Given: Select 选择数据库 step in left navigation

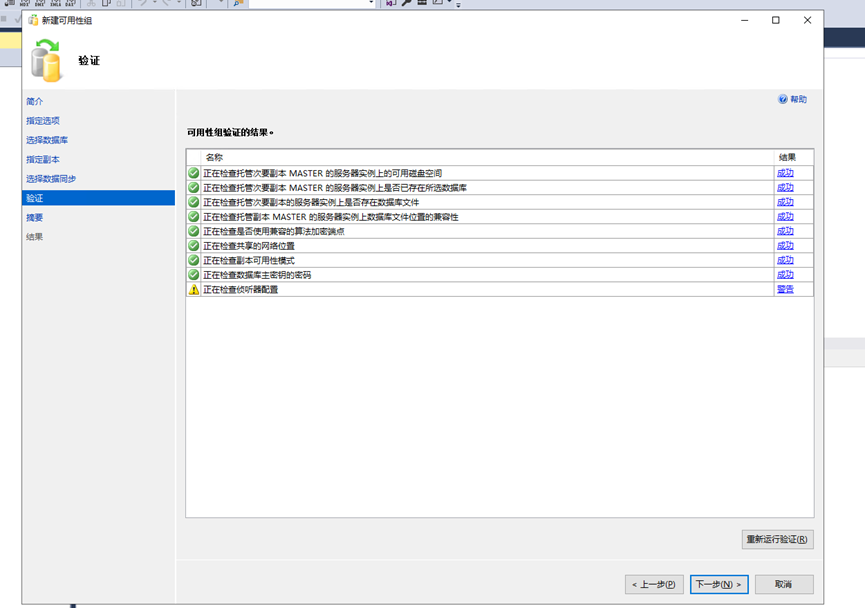Looking at the screenshot, I should 47,140.
